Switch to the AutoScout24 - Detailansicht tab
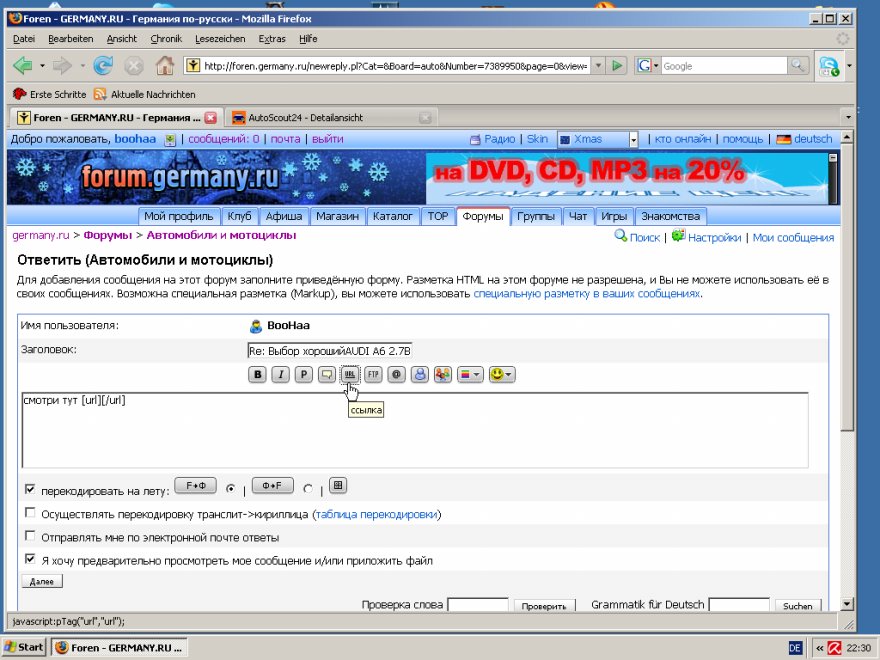This screenshot has width=880, height=660. [331, 117]
